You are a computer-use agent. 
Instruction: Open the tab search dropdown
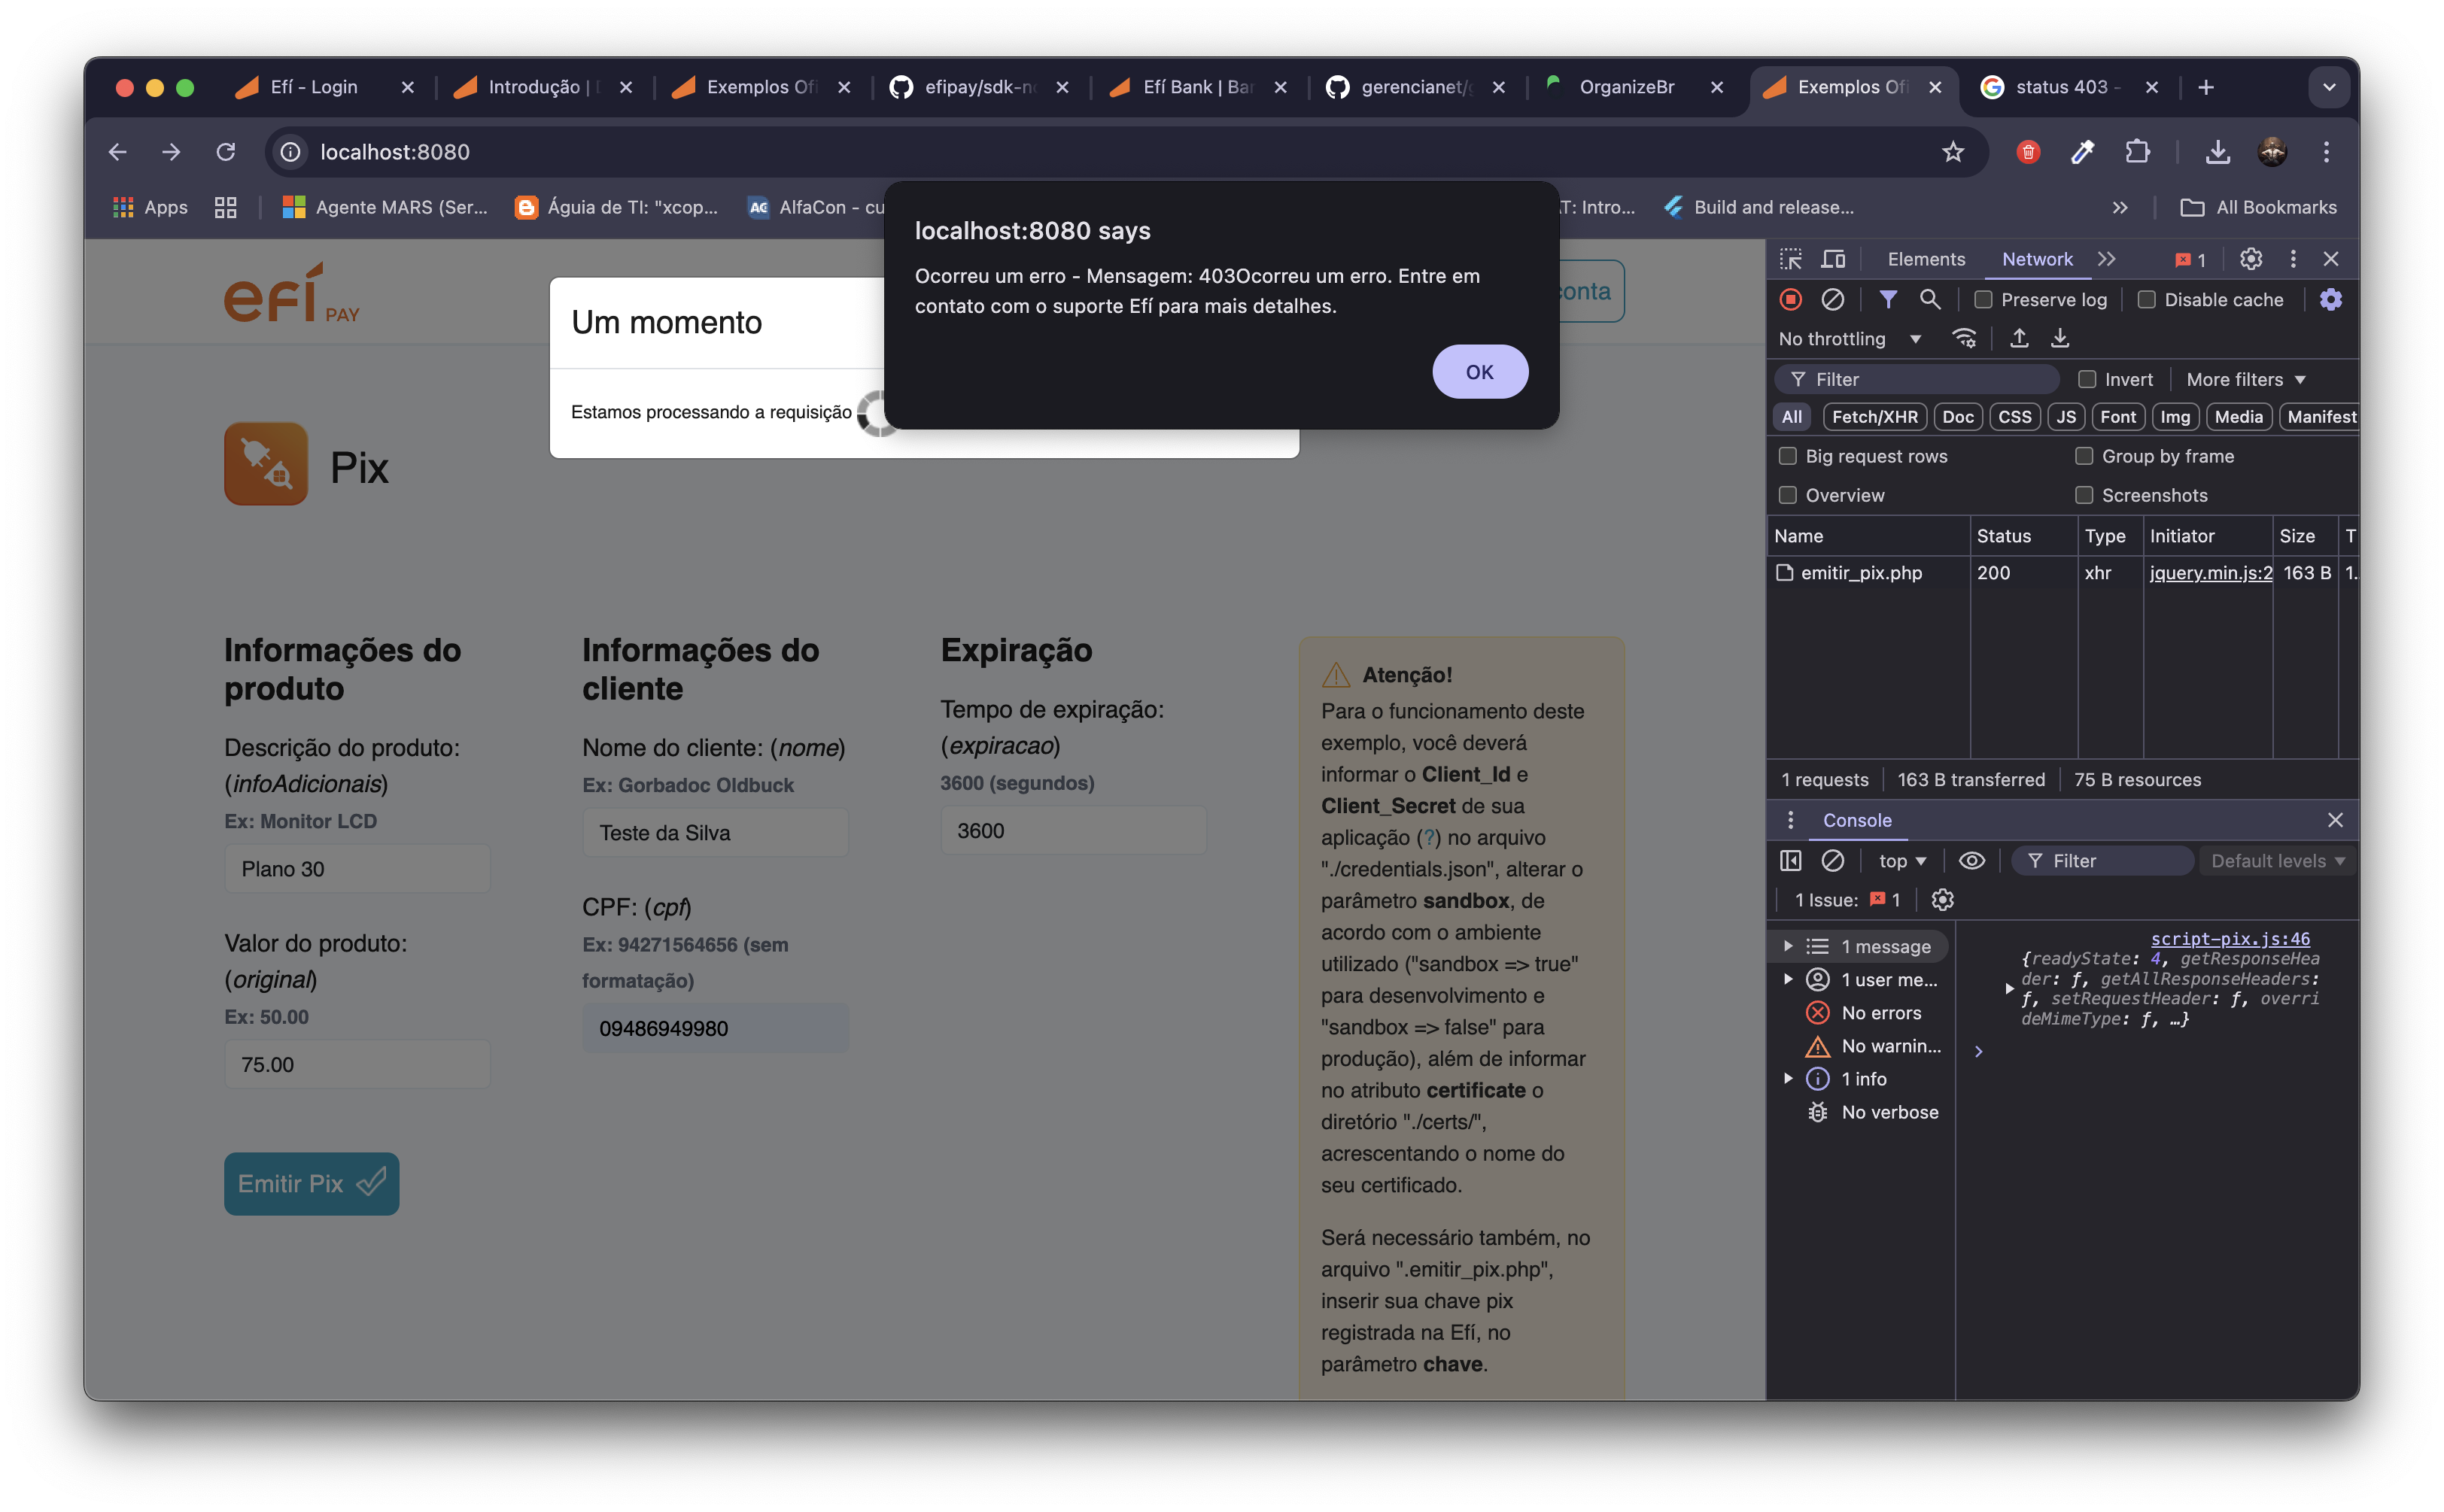click(x=2329, y=87)
